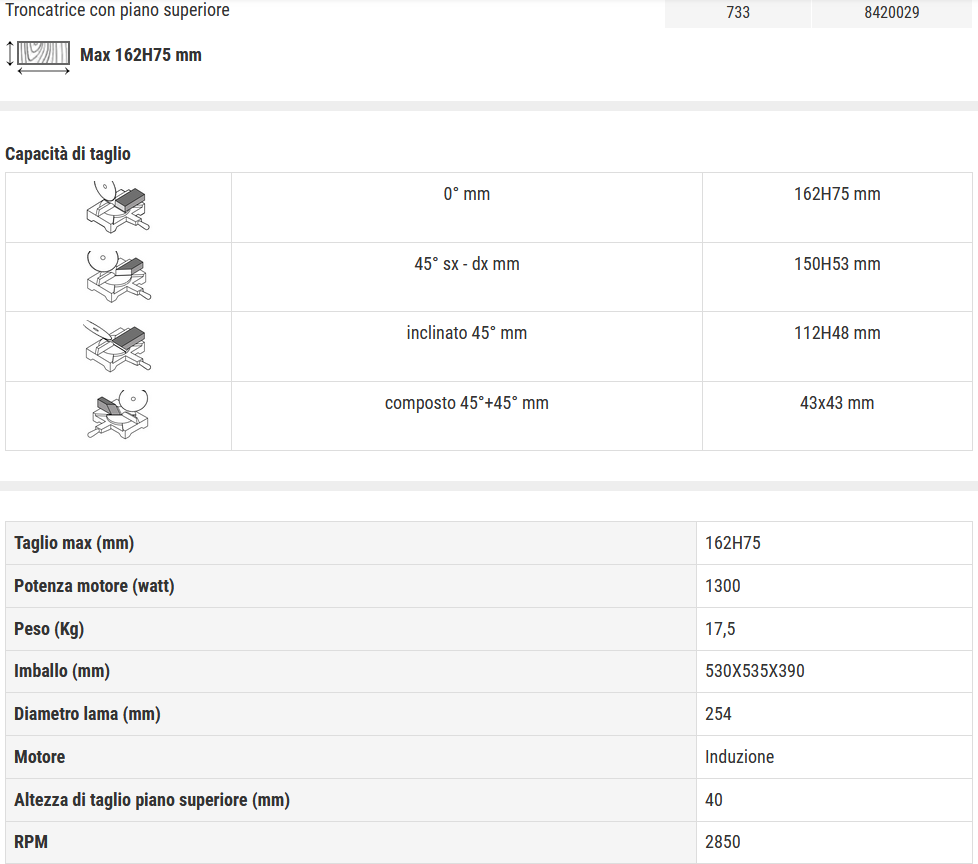This screenshot has height=864, width=978.
Task: Click the 0° straight cut miter saw icon
Action: tap(118, 207)
